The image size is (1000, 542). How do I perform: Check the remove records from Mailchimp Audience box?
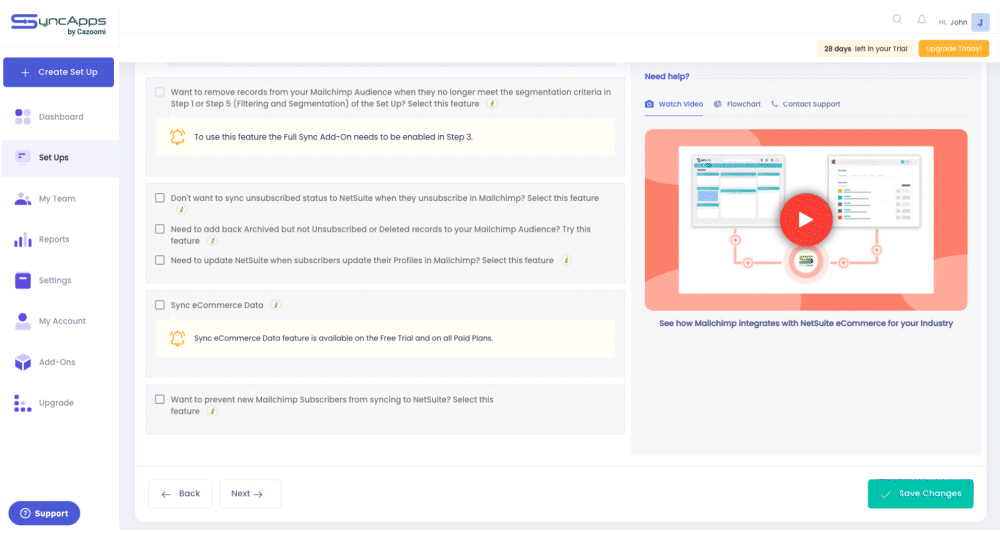[160, 92]
